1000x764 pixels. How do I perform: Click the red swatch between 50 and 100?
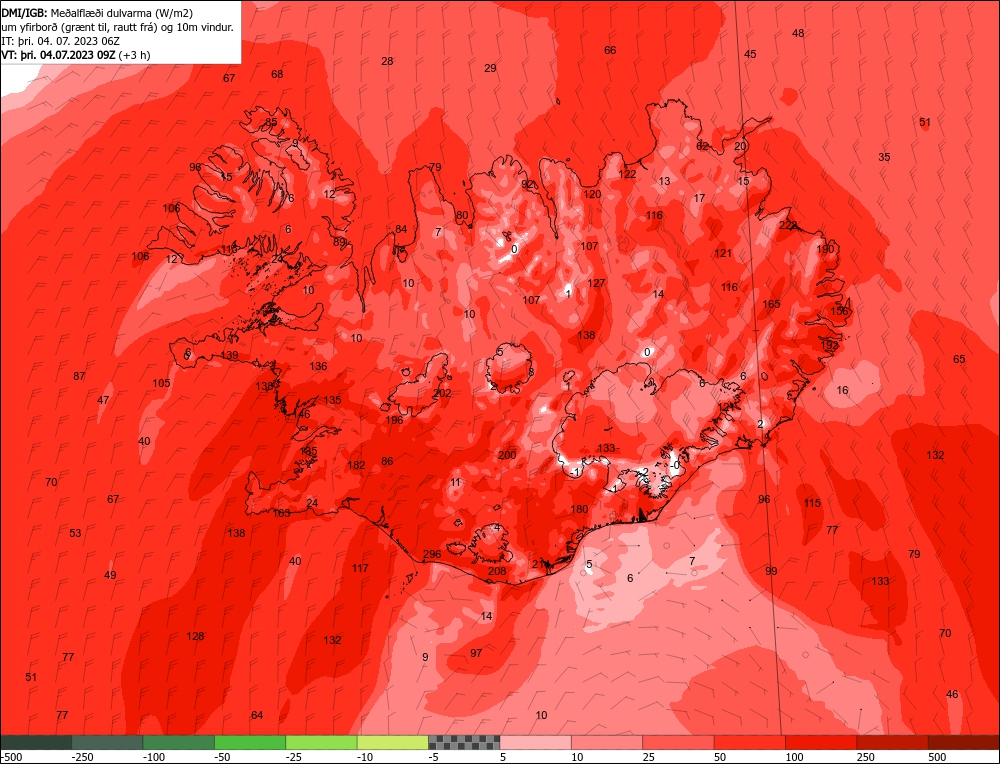tap(749, 742)
